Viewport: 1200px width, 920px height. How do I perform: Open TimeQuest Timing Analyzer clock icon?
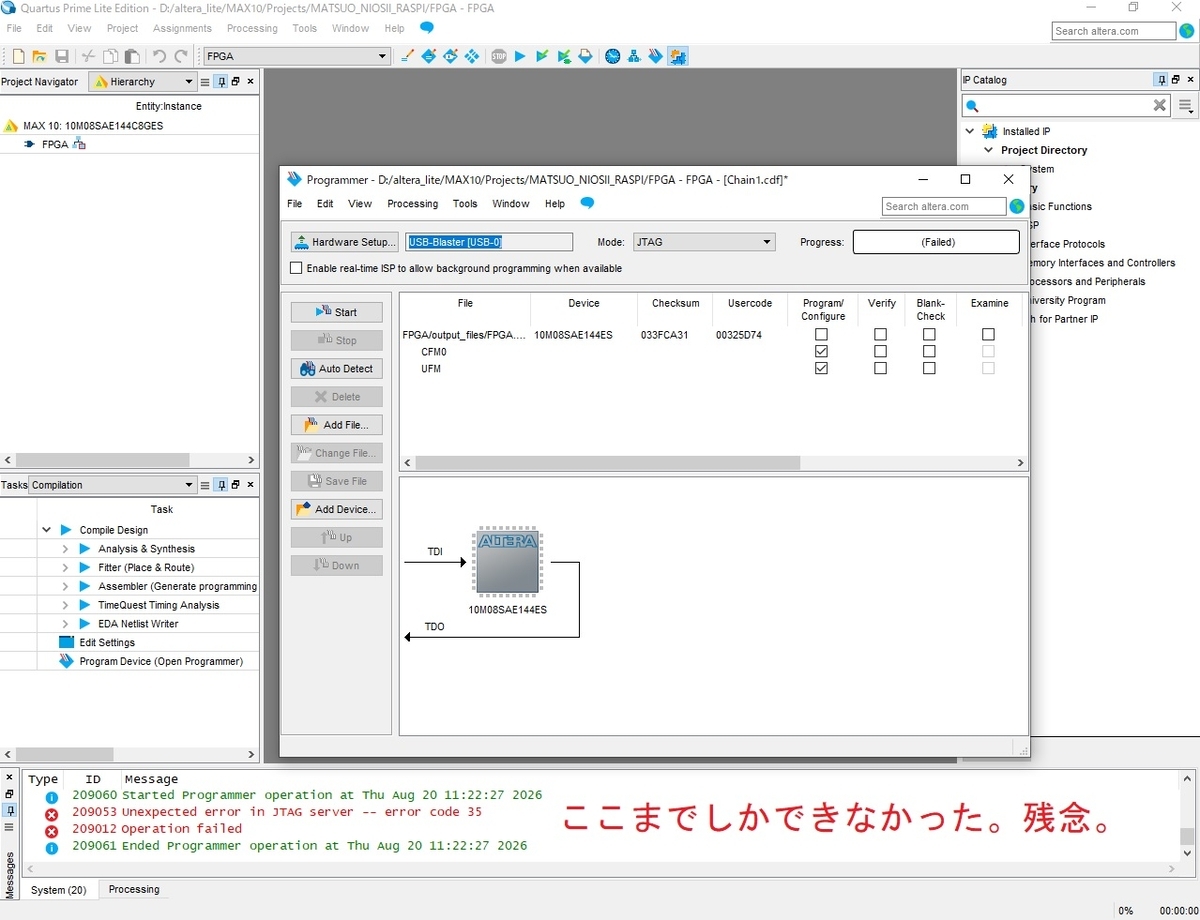[612, 56]
